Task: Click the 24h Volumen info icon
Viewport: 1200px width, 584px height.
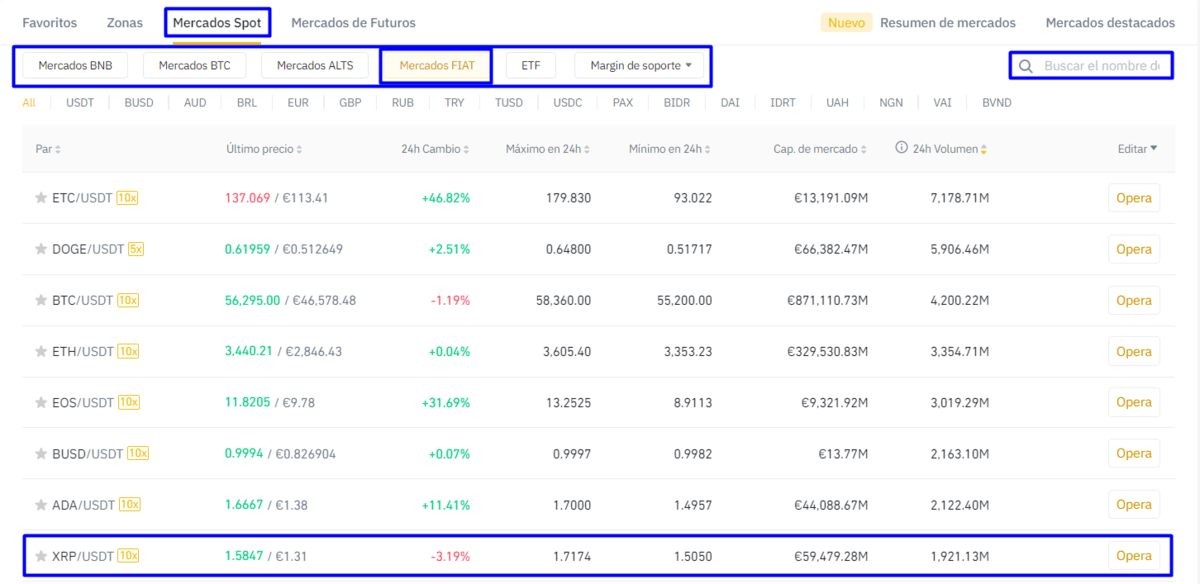Action: pyautogui.click(x=901, y=148)
